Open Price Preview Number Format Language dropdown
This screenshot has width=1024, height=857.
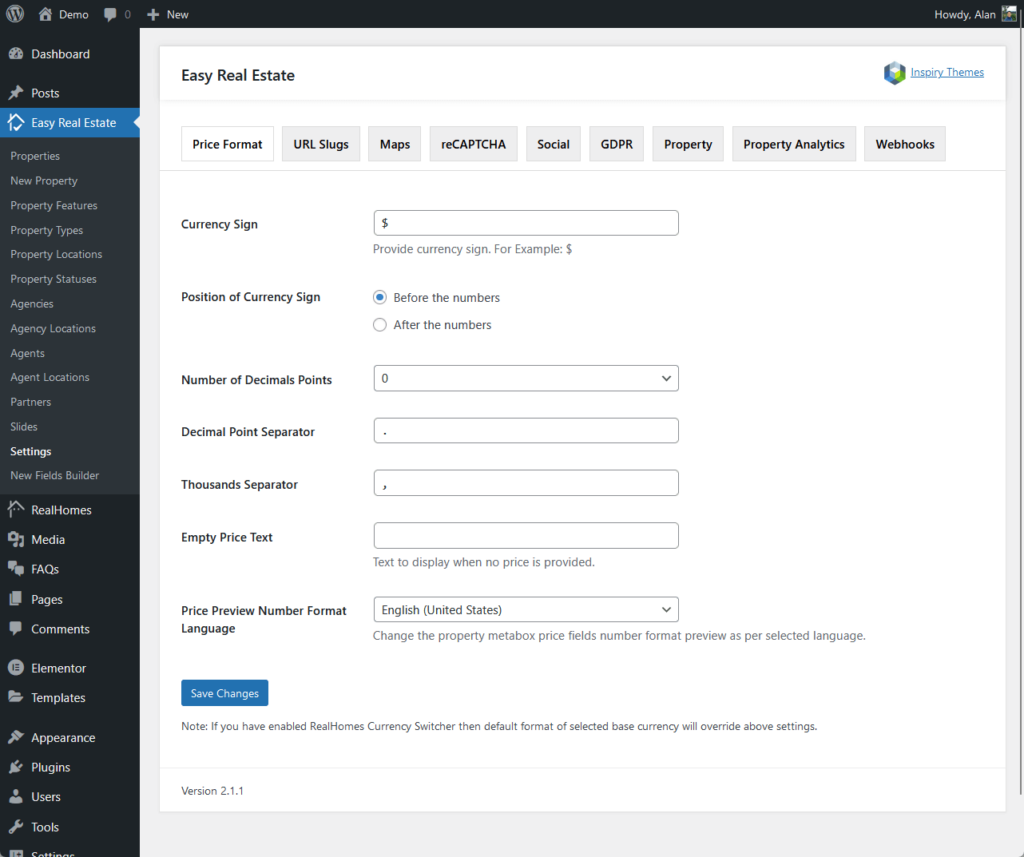click(x=525, y=609)
